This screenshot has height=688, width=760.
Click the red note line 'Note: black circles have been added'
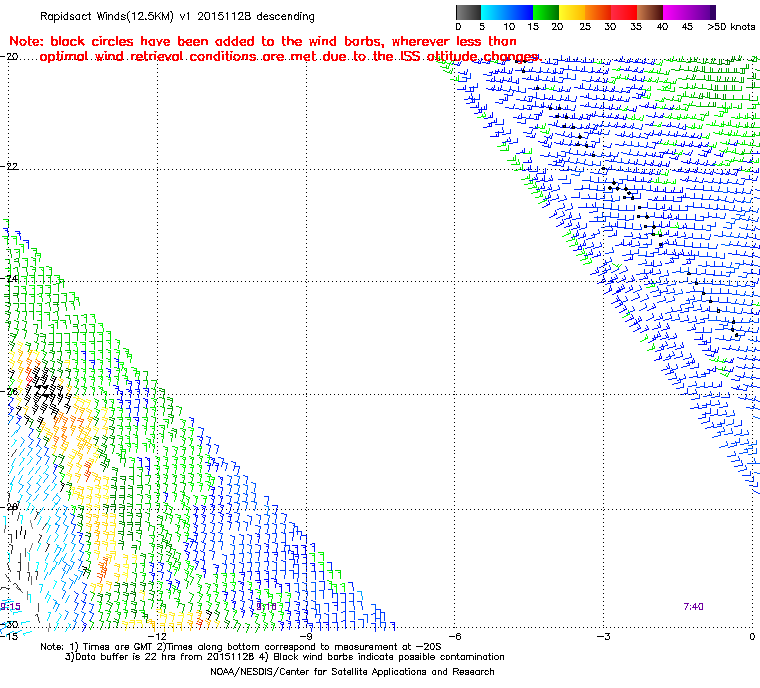[263, 41]
